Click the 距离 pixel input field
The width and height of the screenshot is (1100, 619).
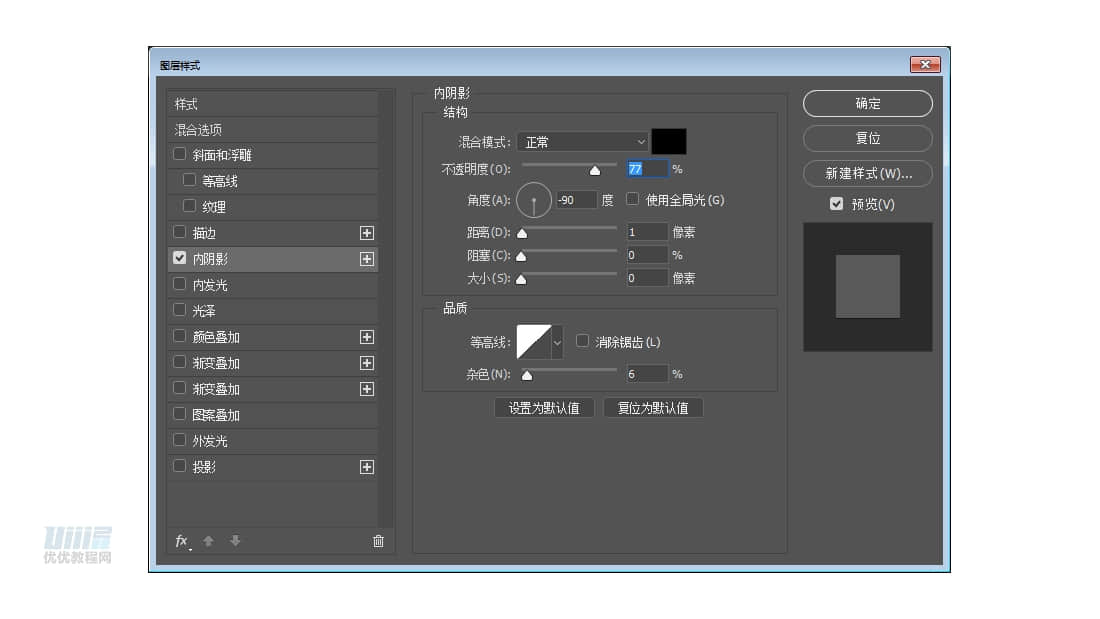[646, 232]
